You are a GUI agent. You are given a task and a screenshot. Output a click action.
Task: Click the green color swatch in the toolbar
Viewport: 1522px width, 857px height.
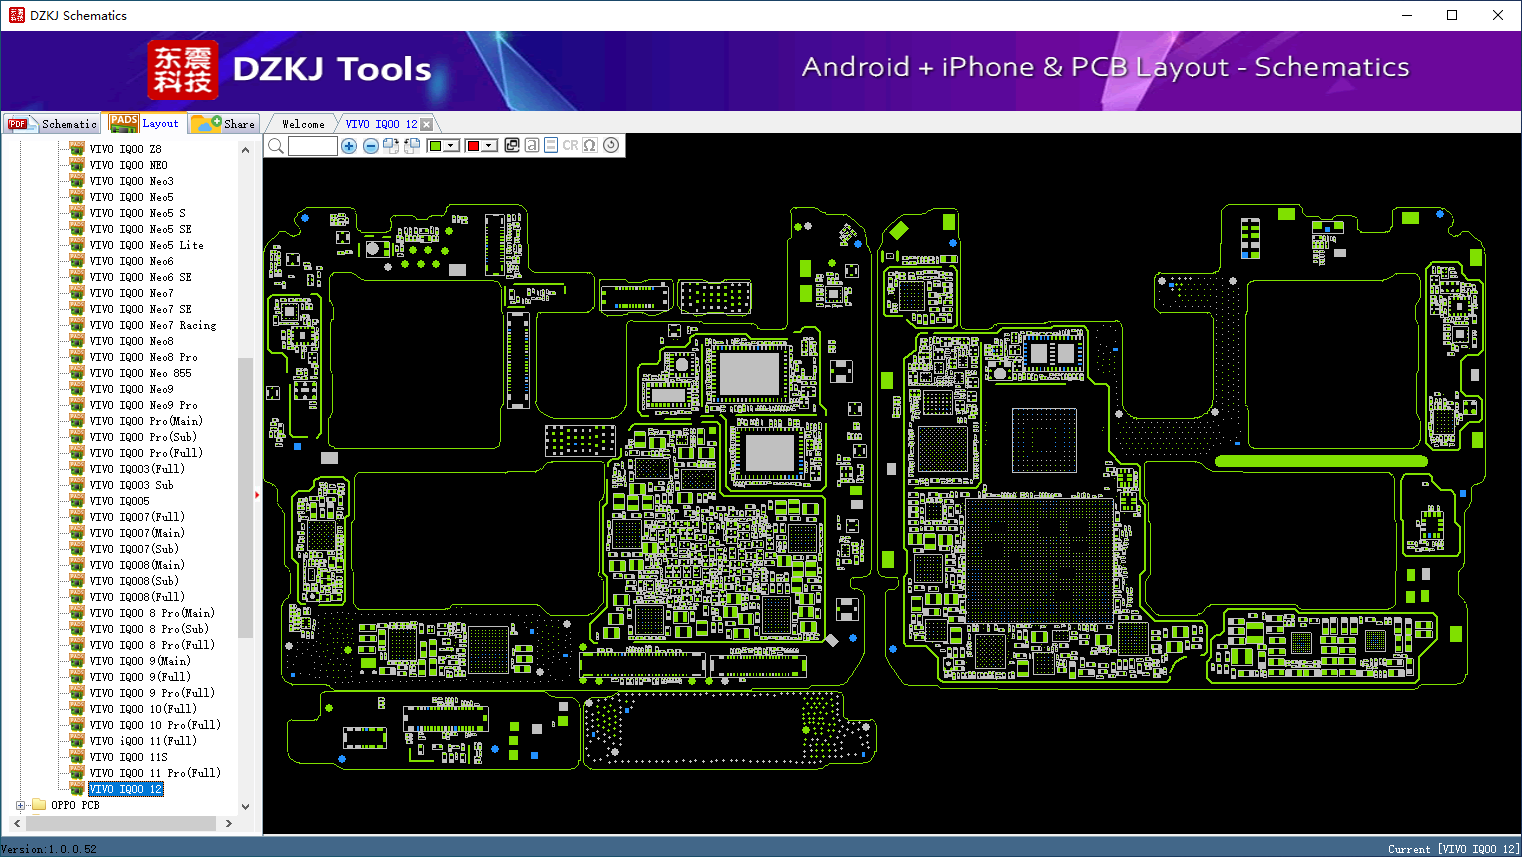(435, 146)
